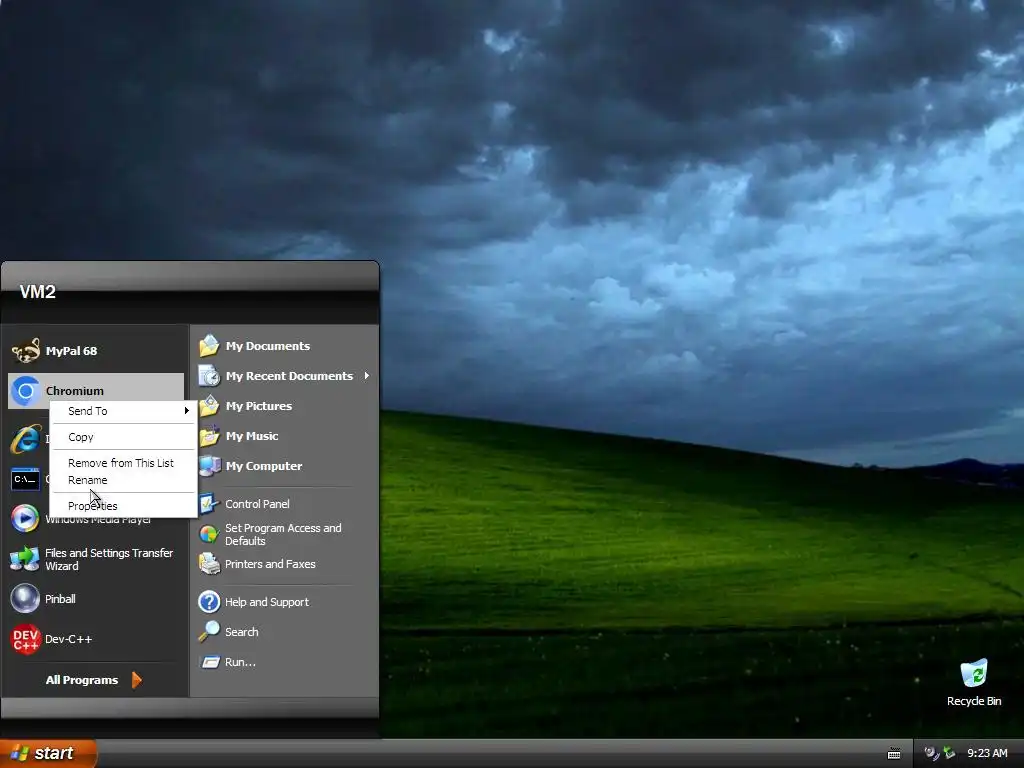Select the Recycle Bin desktop icon
The width and height of the screenshot is (1024, 768).
(974, 682)
